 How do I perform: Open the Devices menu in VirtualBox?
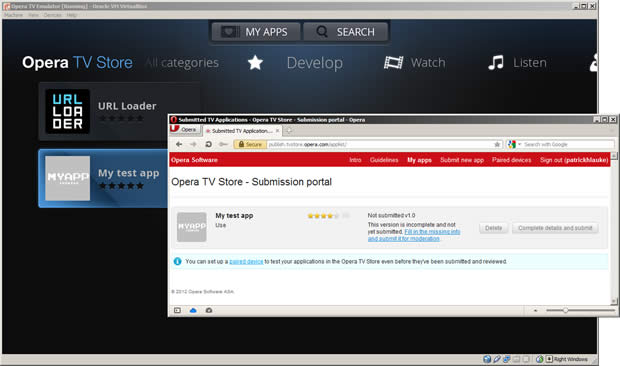click(53, 15)
